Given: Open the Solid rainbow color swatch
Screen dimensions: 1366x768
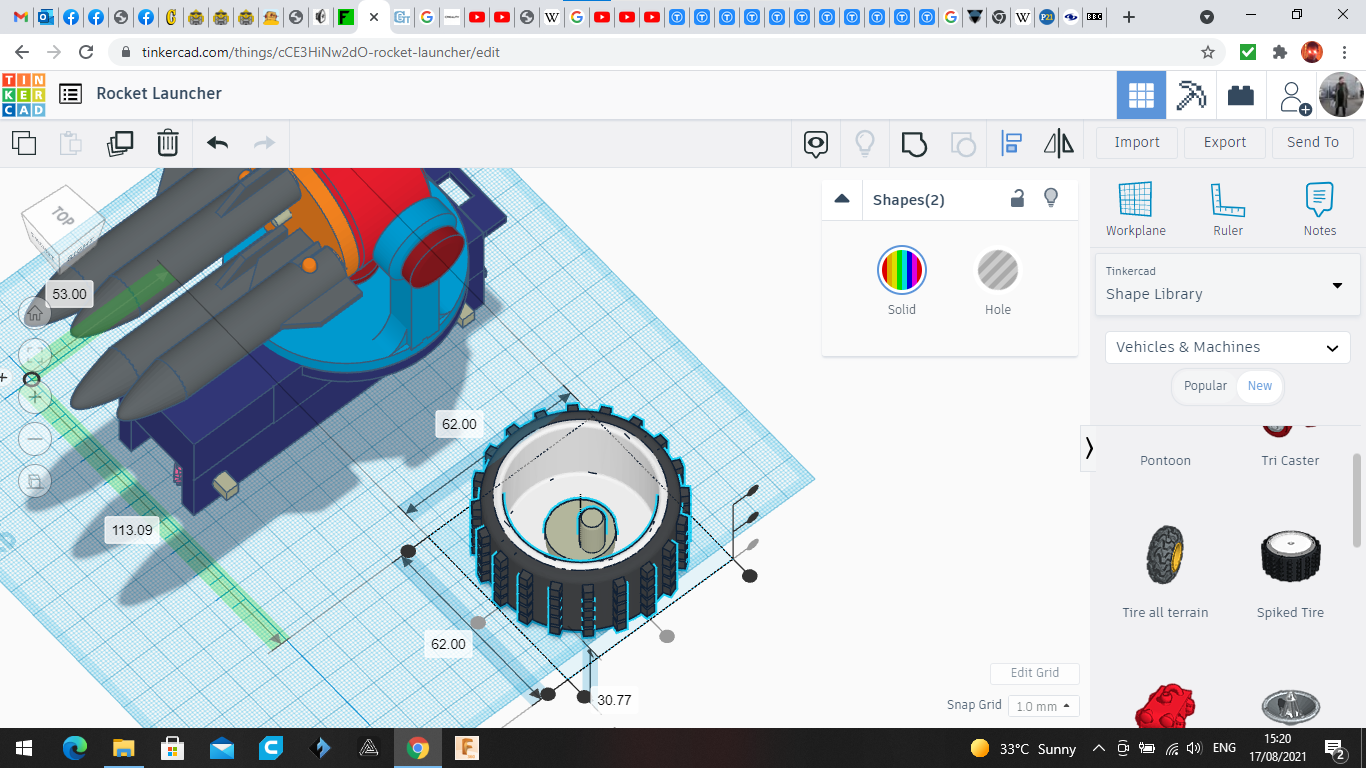Looking at the screenshot, I should 902,270.
